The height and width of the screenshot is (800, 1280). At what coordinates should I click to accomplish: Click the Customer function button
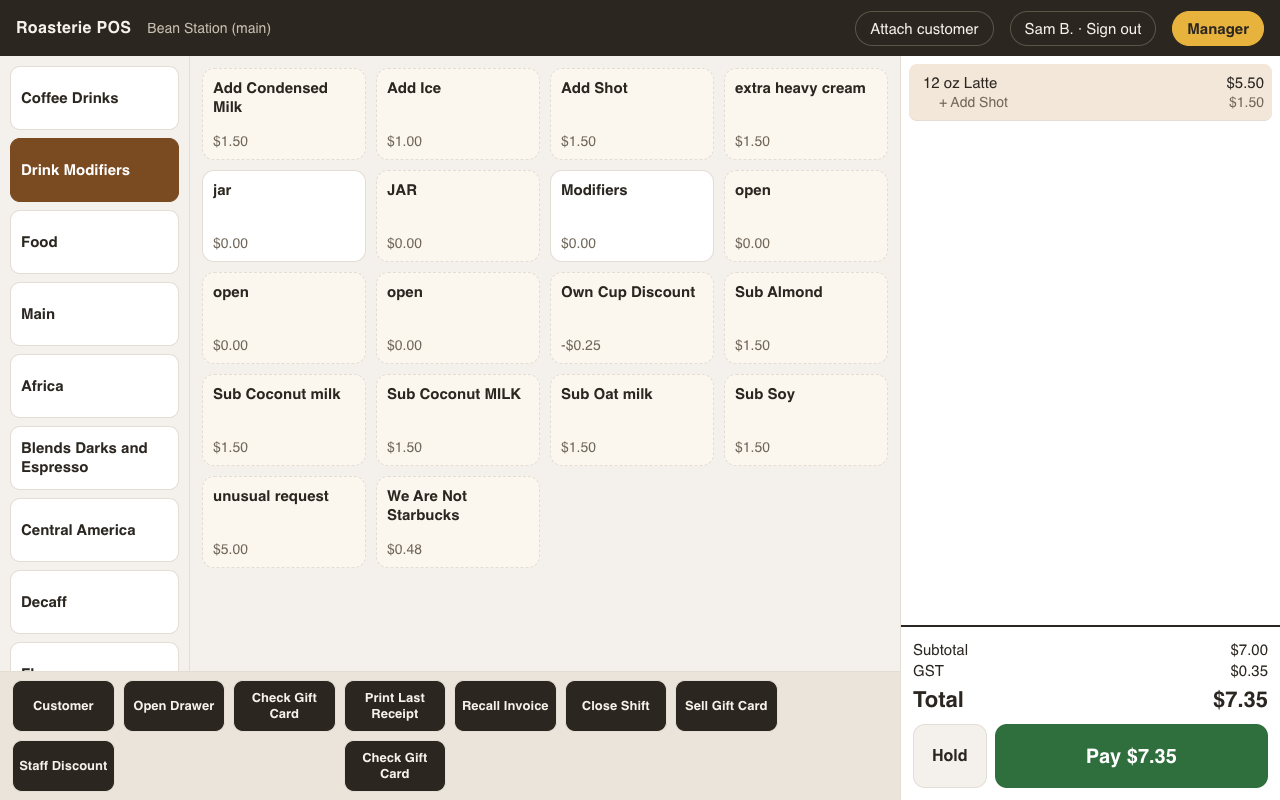(63, 706)
